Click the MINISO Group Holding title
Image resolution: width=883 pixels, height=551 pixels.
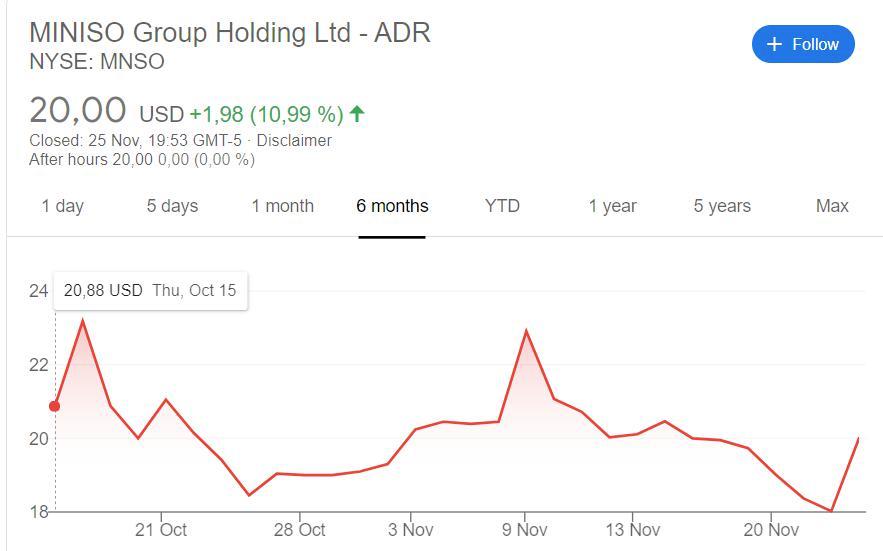(230, 32)
